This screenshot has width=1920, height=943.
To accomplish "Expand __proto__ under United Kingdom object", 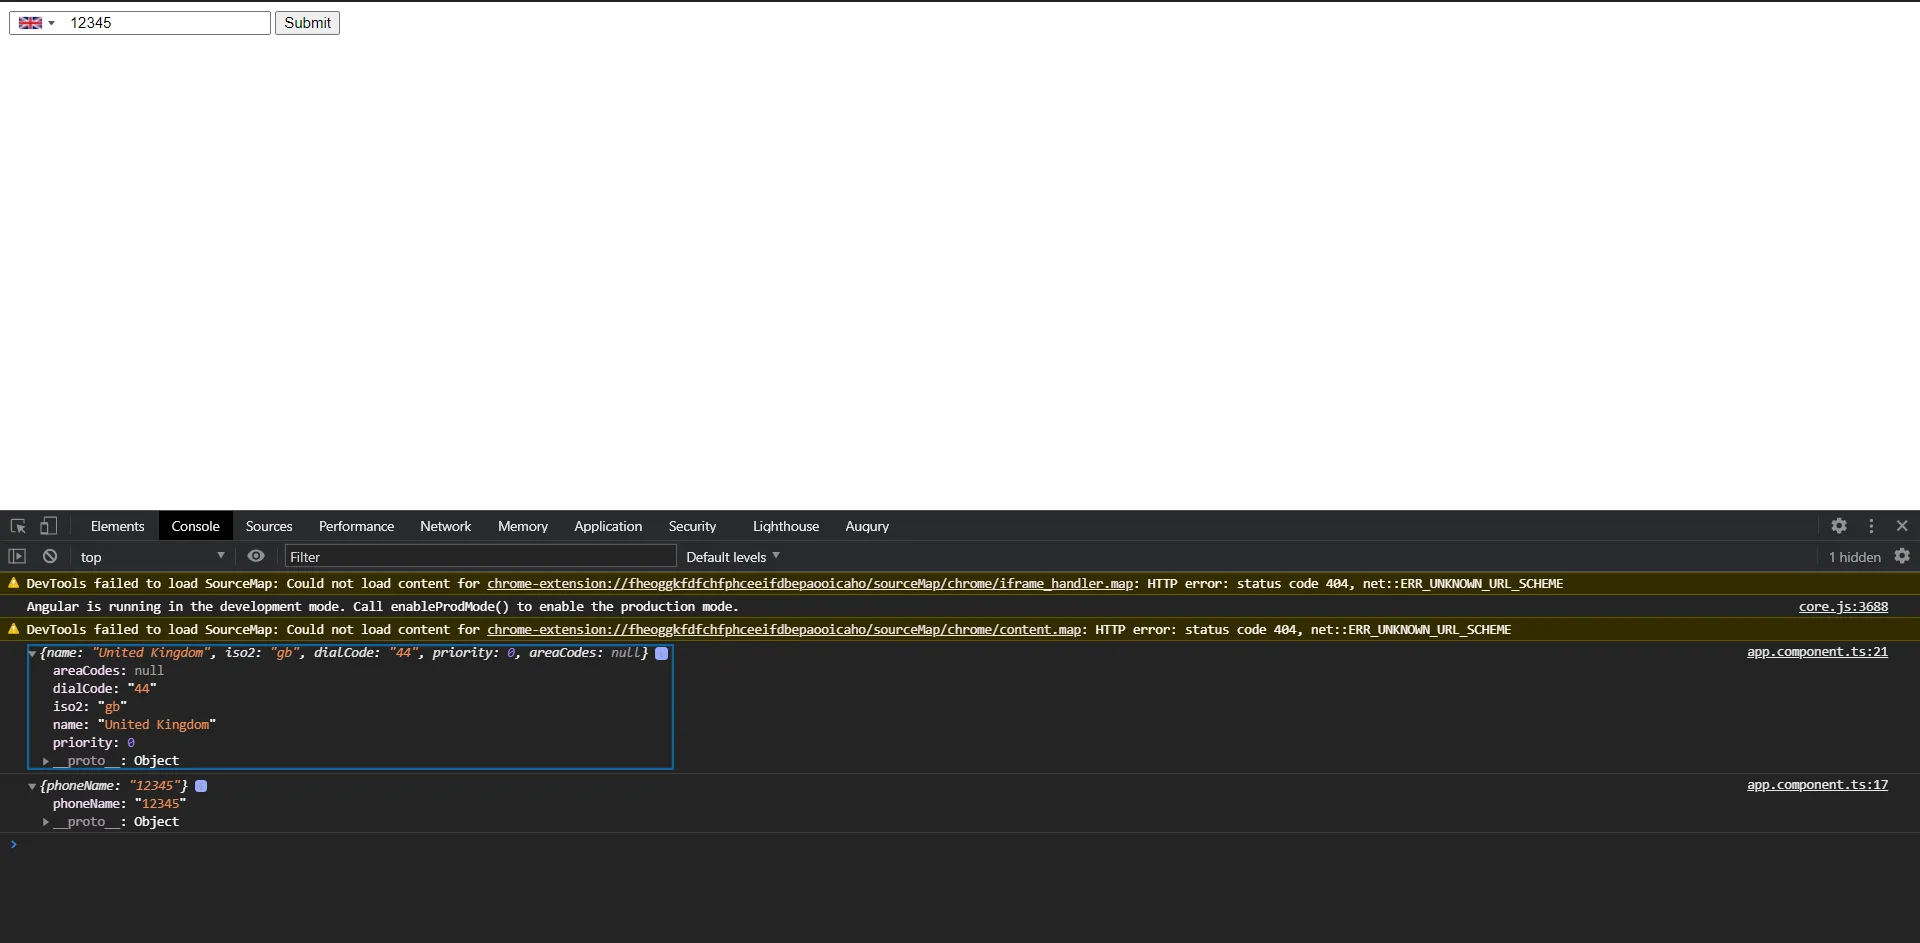I will (x=46, y=761).
